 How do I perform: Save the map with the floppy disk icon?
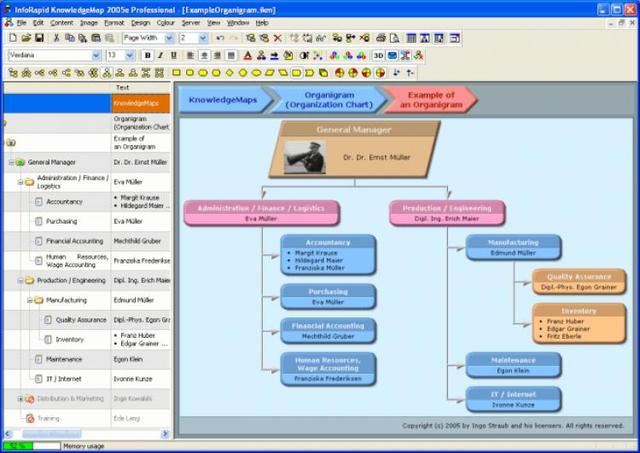tap(39, 38)
